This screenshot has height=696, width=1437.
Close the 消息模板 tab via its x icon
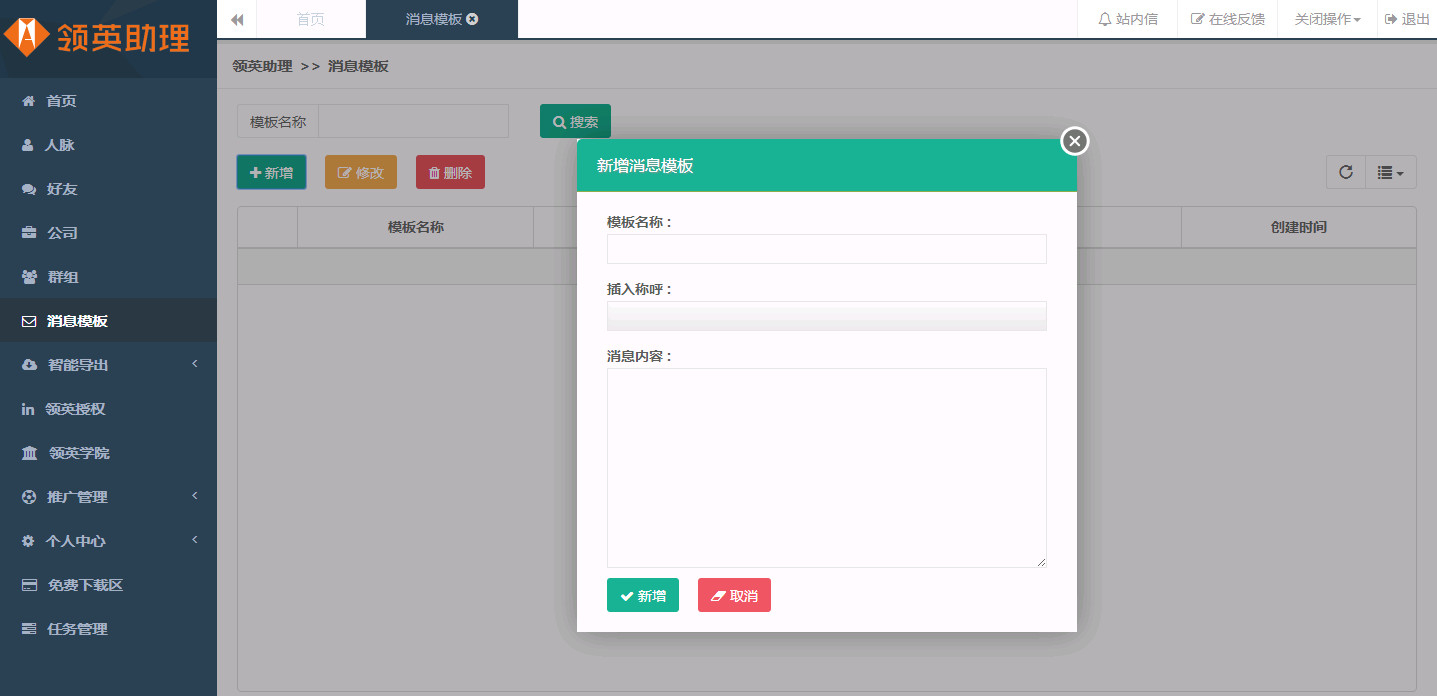[472, 19]
